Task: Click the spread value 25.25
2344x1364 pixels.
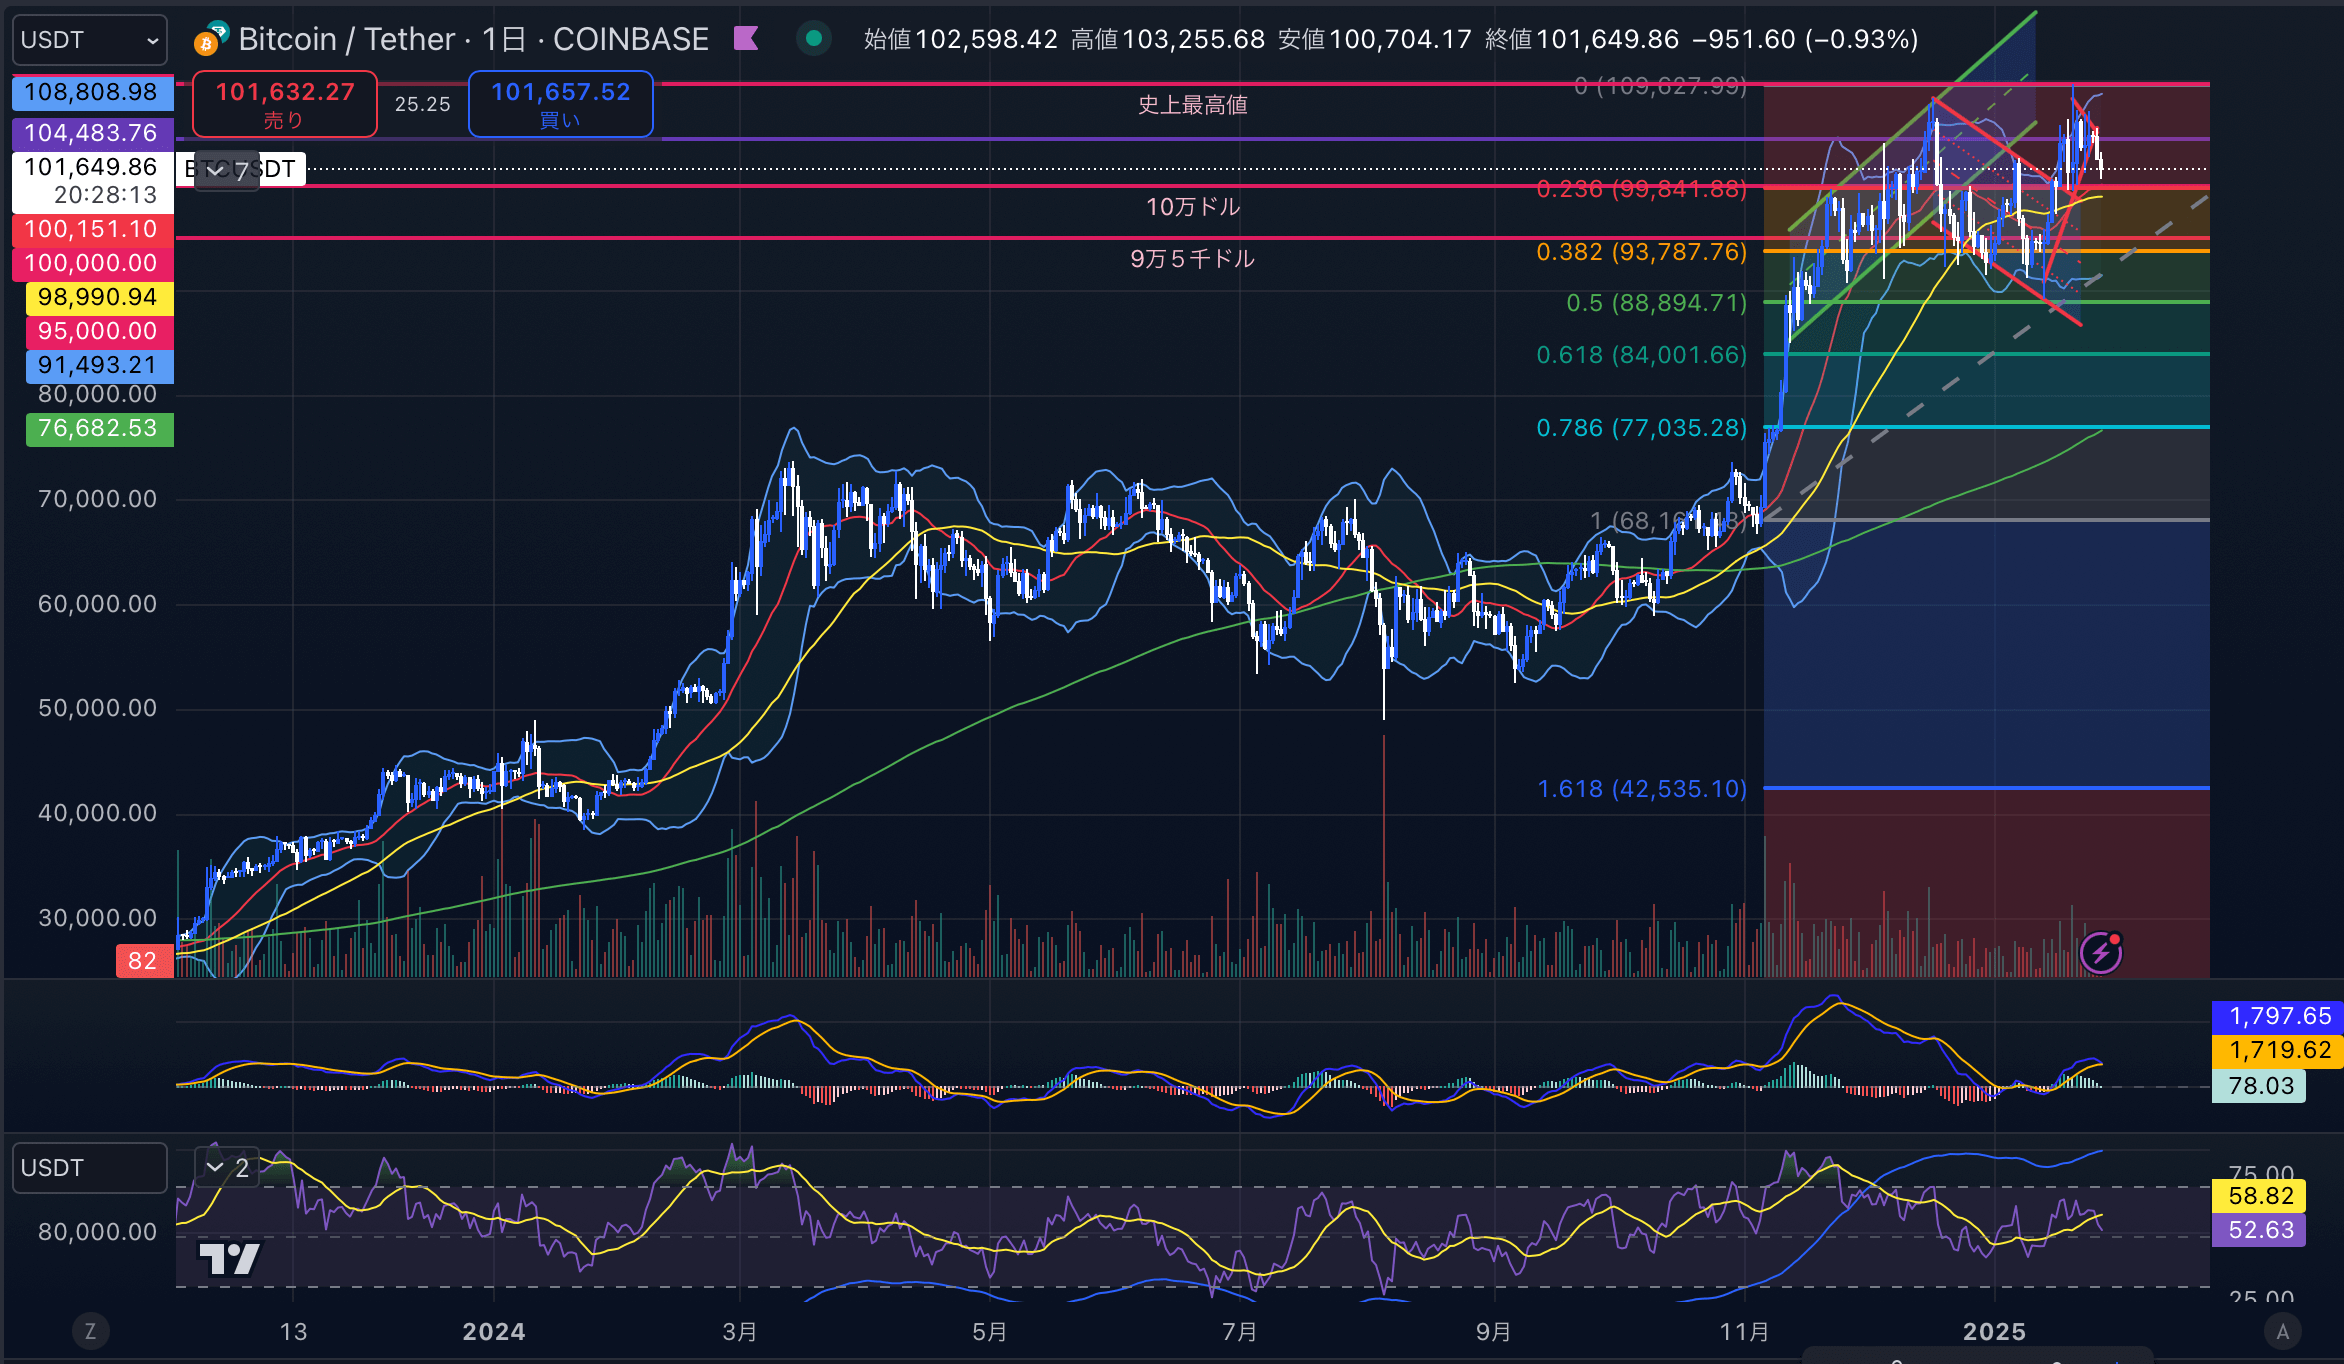Action: click(x=422, y=104)
